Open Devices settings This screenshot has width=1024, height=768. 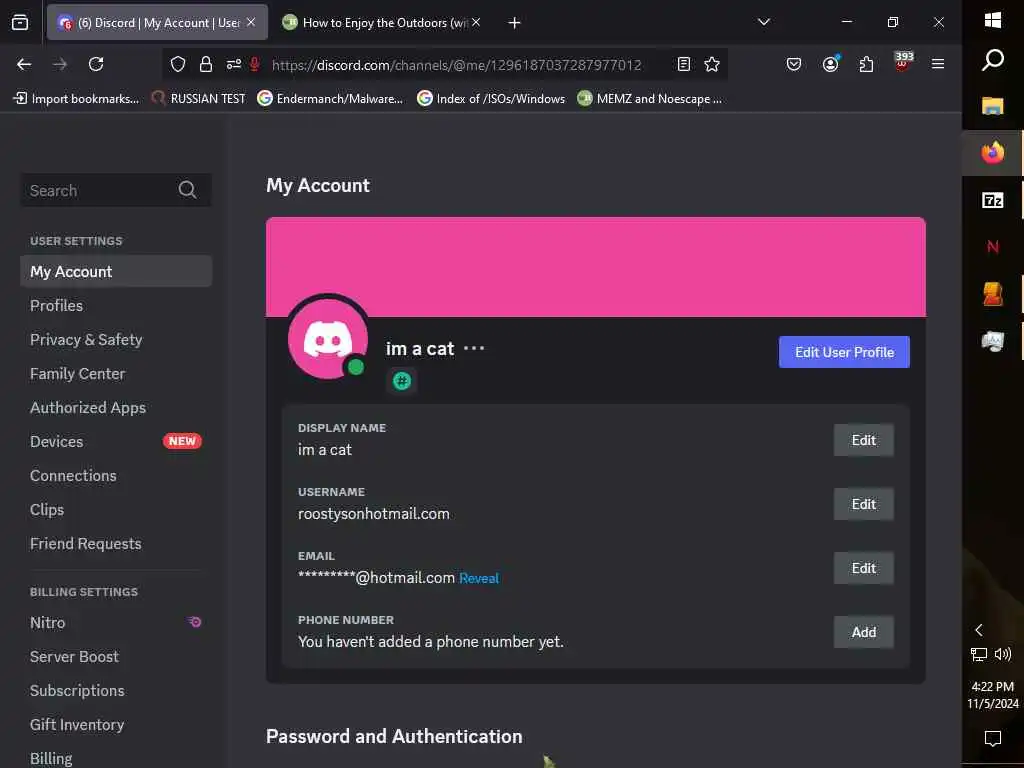pyautogui.click(x=116, y=441)
